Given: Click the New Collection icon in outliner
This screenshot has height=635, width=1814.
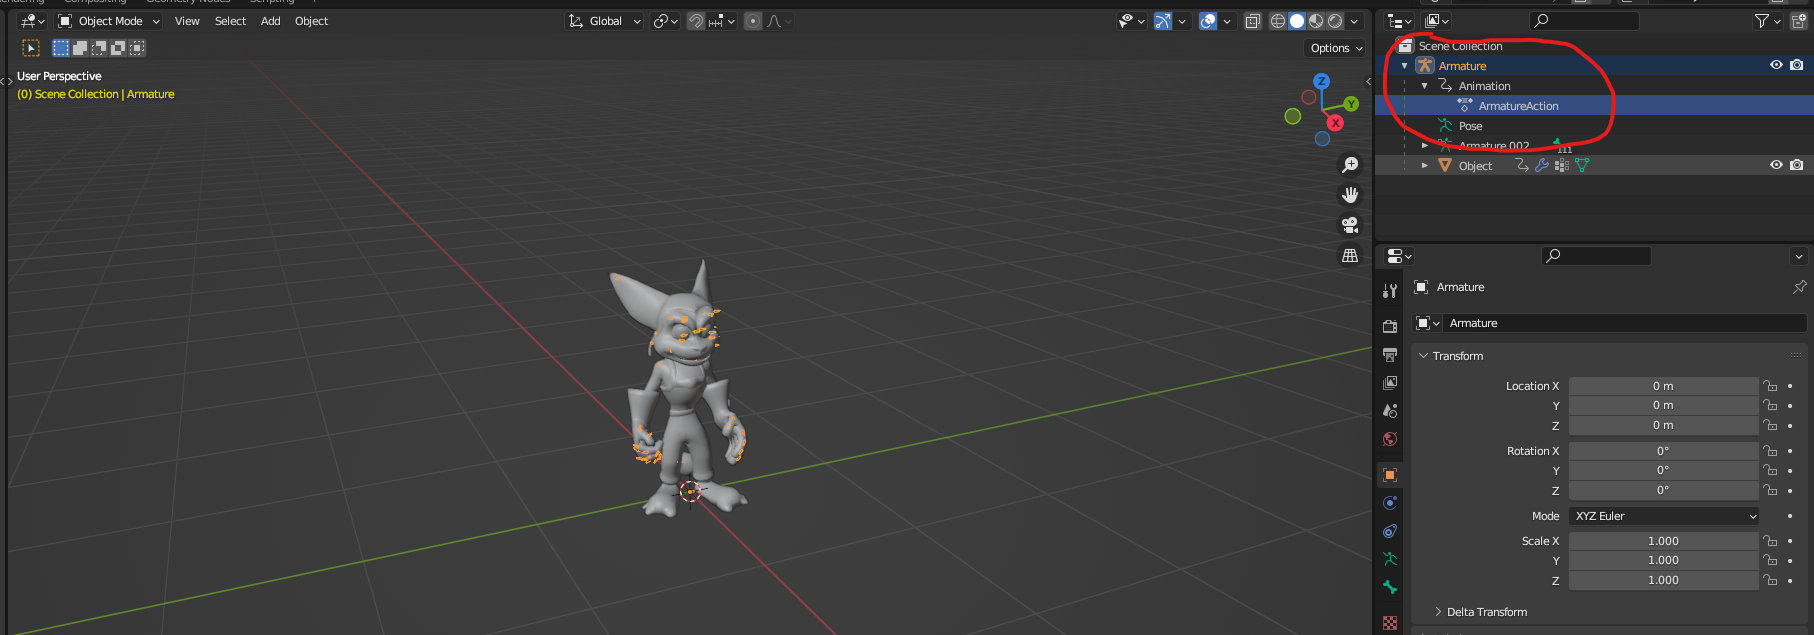Looking at the screenshot, I should (1798, 21).
